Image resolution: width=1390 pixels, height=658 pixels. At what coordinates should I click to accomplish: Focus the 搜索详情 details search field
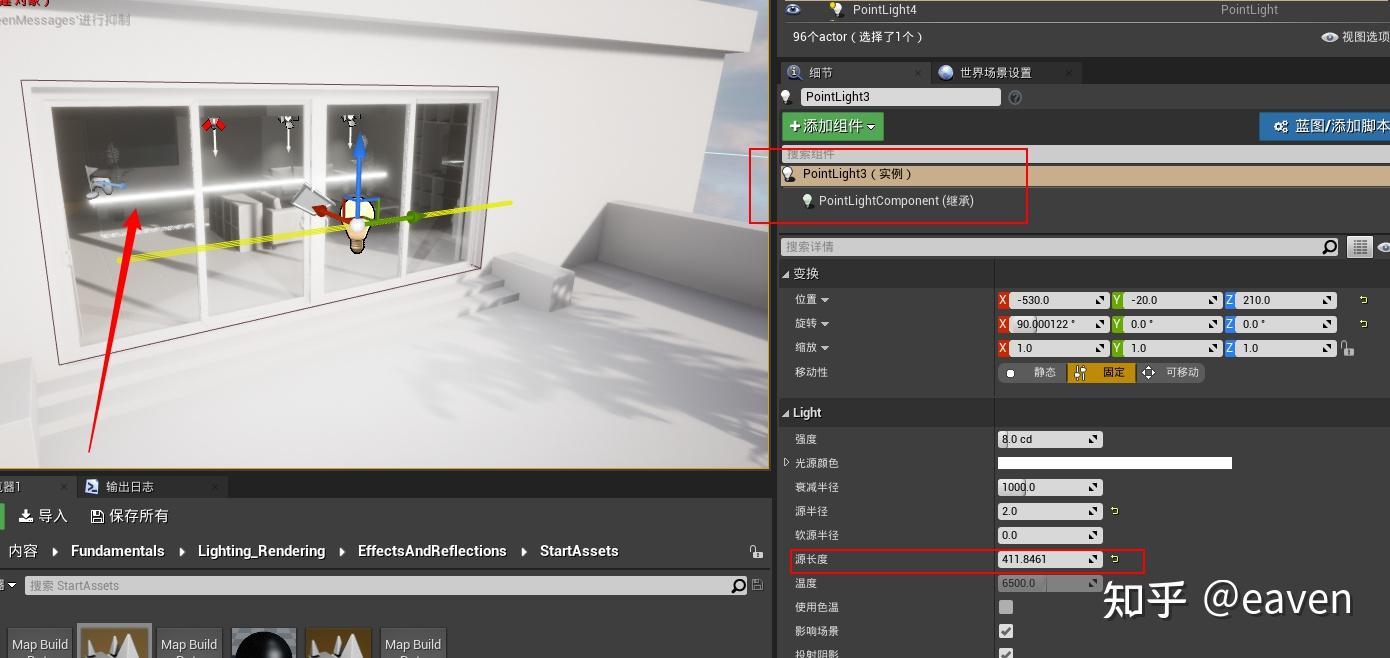[x=1050, y=246]
